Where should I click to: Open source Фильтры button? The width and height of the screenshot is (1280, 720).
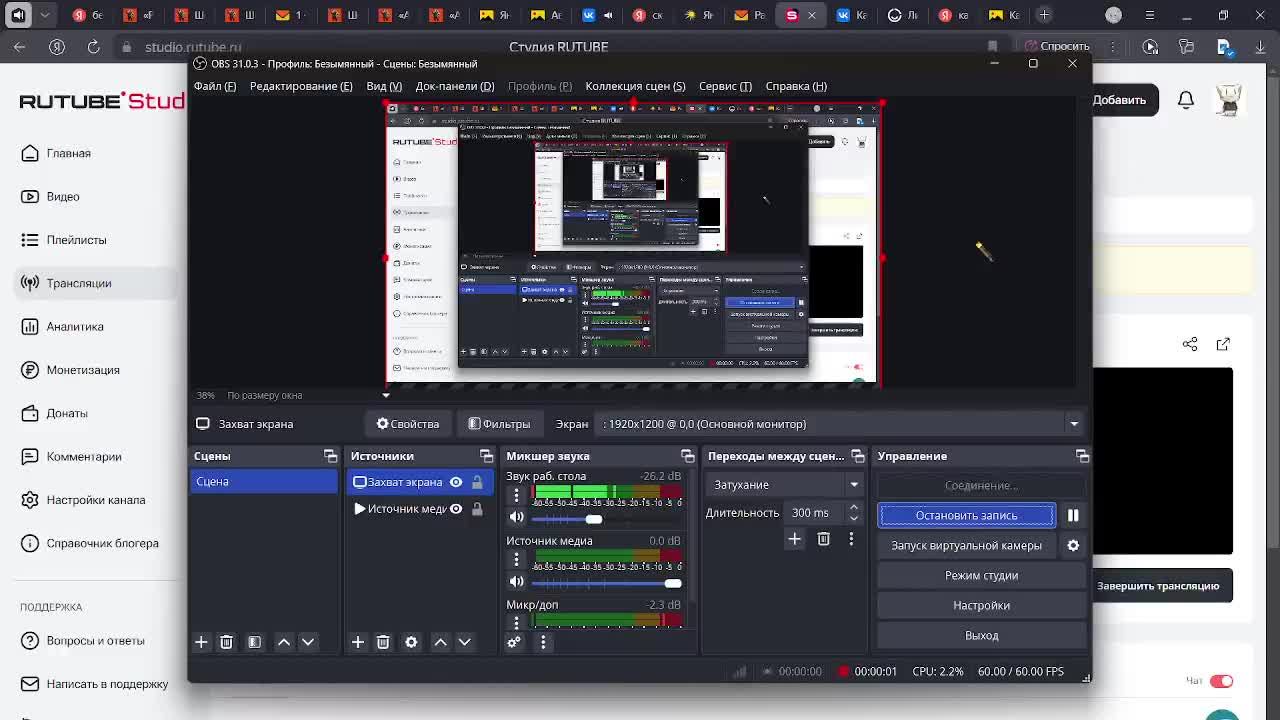499,424
